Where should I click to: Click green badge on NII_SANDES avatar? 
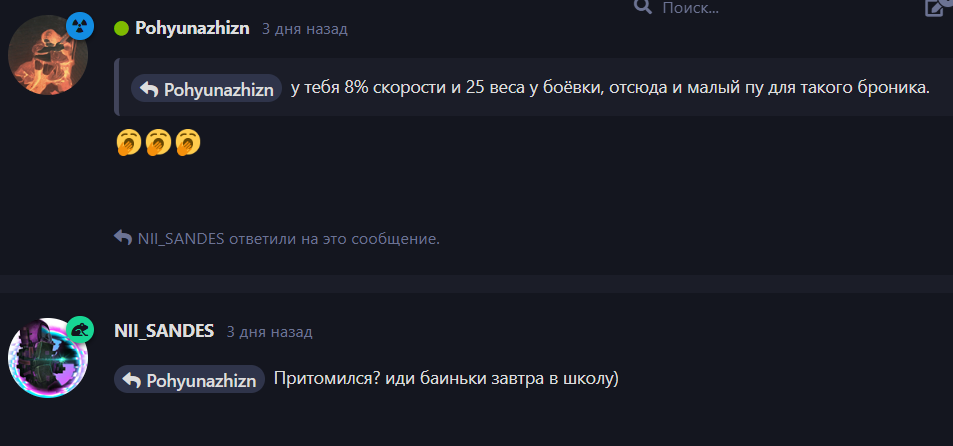(x=80, y=329)
